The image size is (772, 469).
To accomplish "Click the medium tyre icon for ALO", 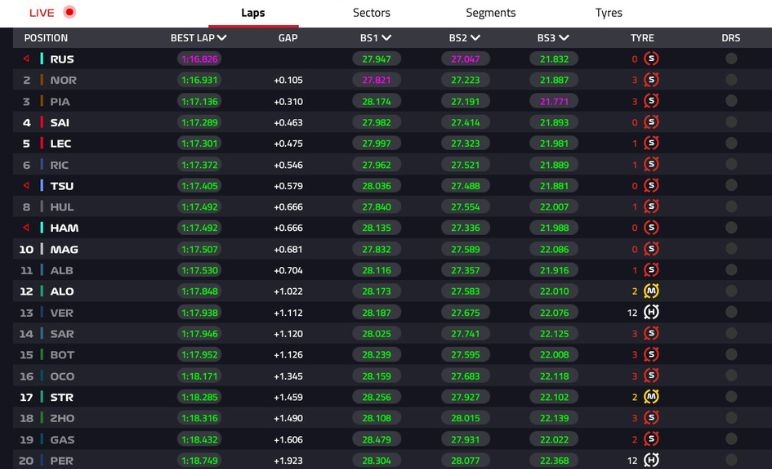I will (x=651, y=292).
